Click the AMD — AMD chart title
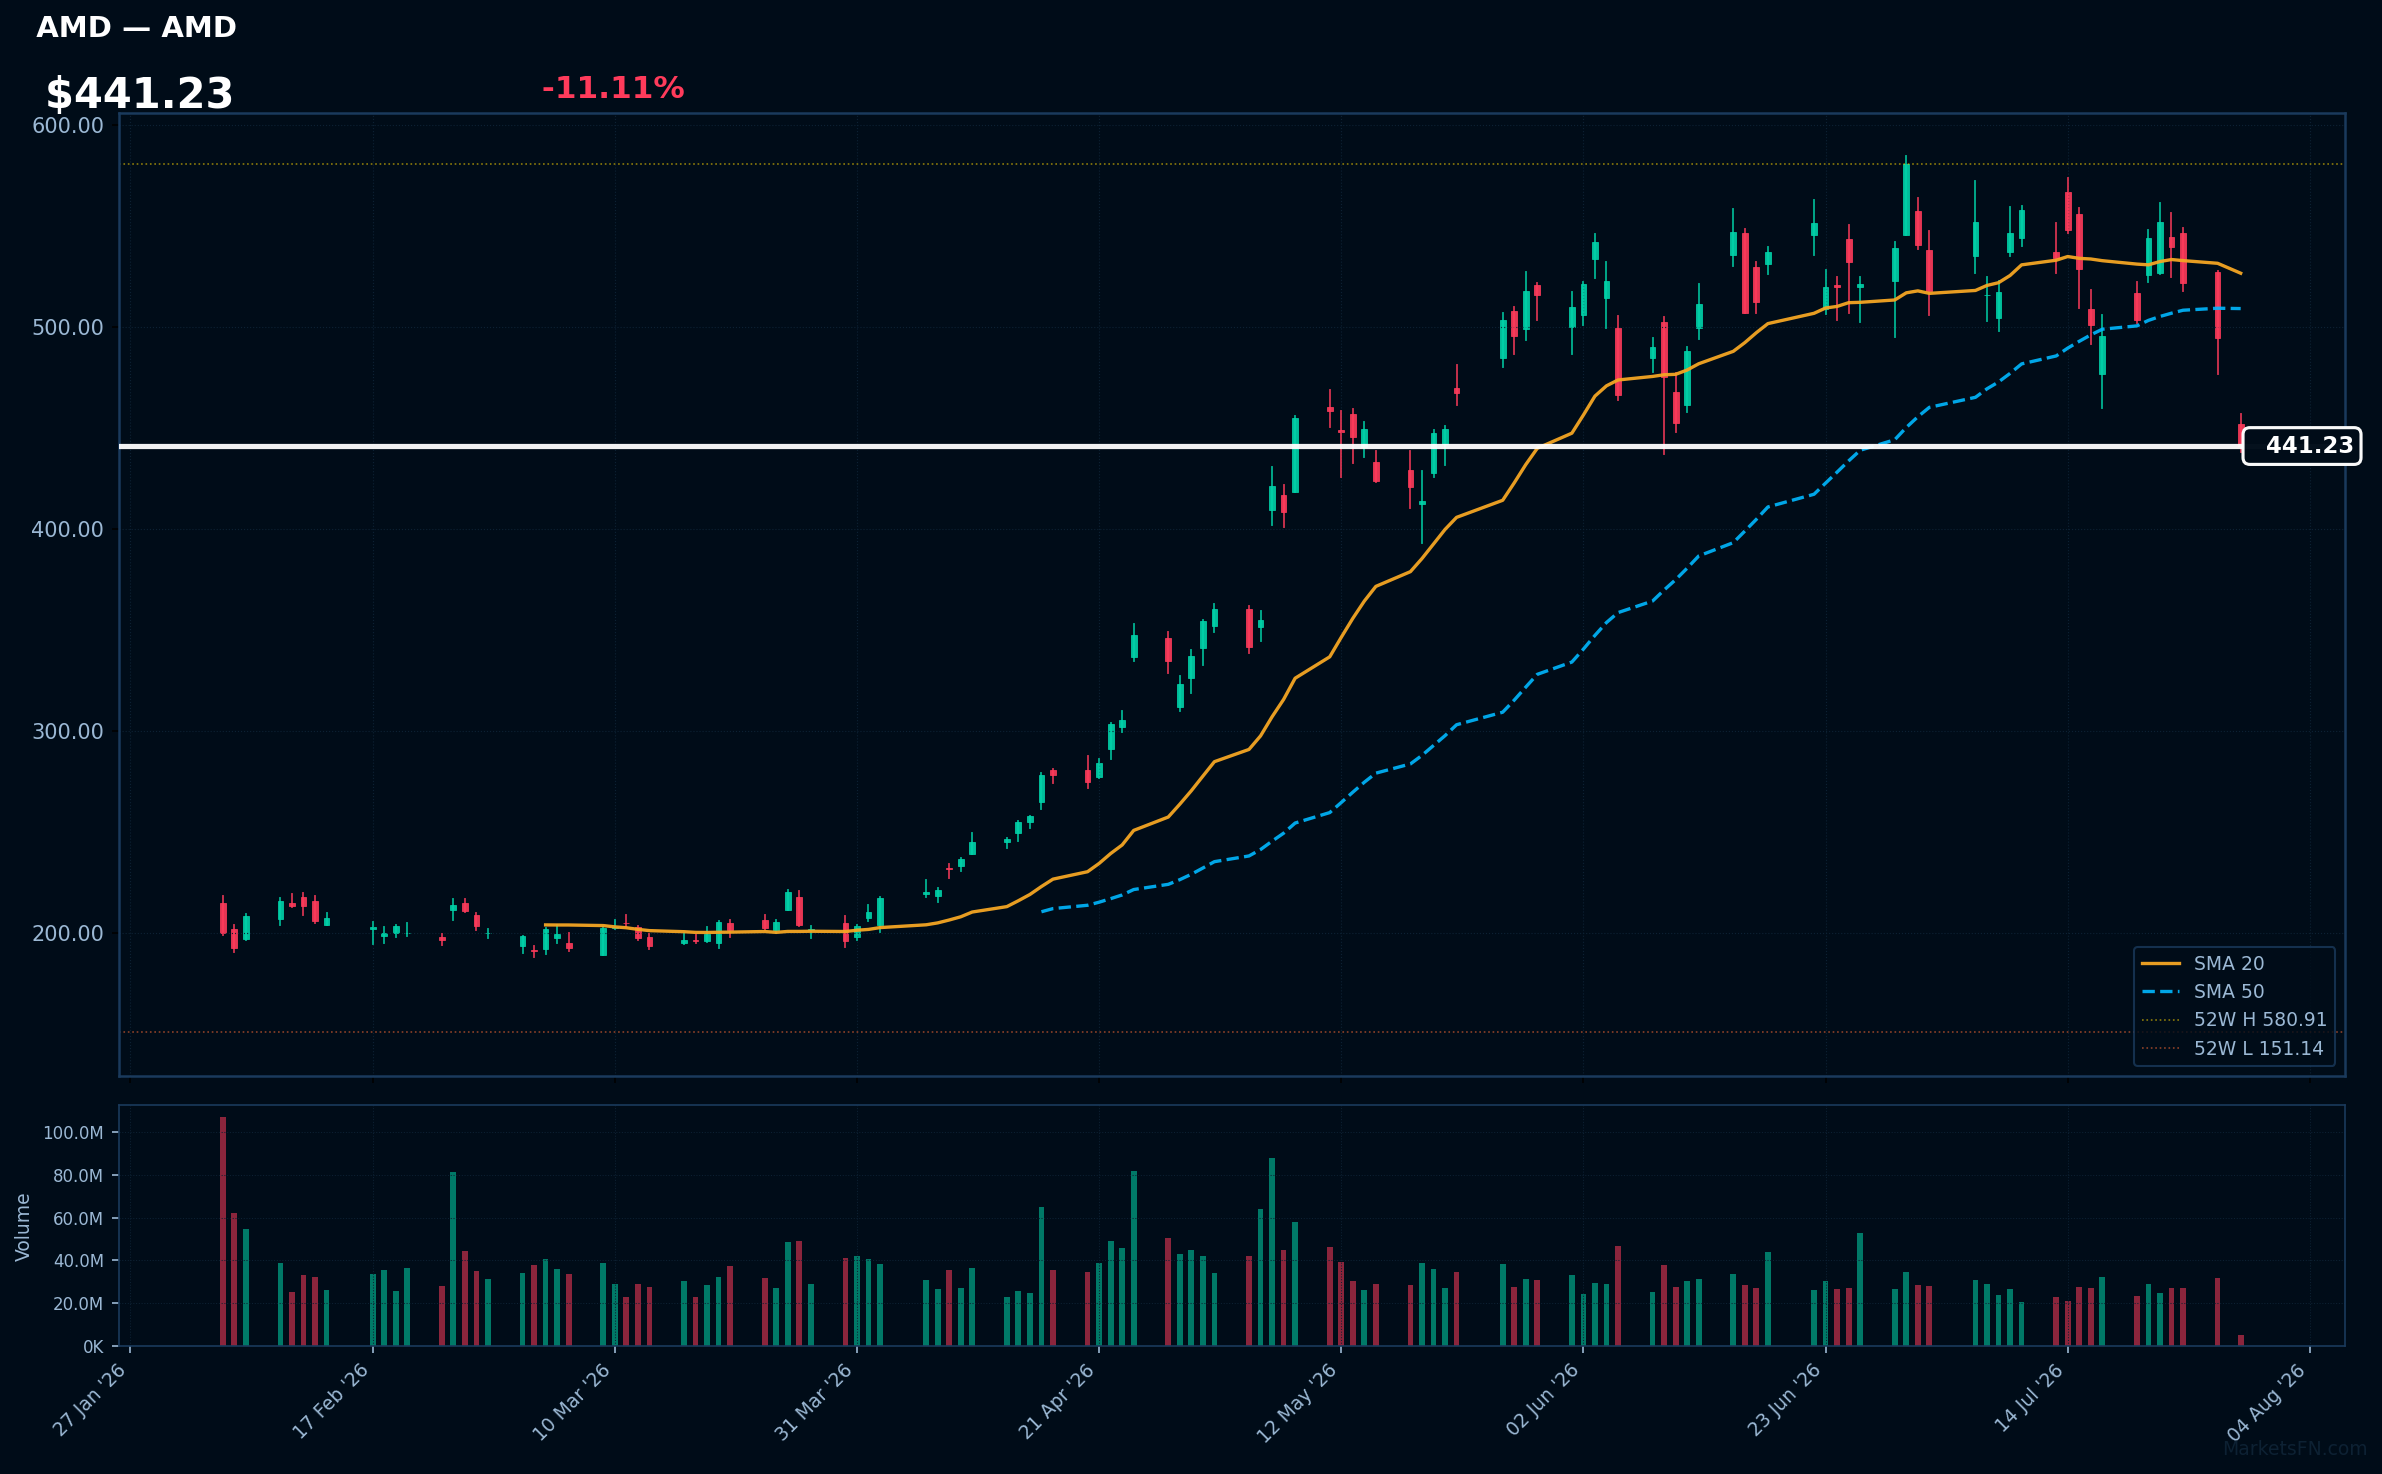This screenshot has height=1474, width=2382. pyautogui.click(x=136, y=27)
